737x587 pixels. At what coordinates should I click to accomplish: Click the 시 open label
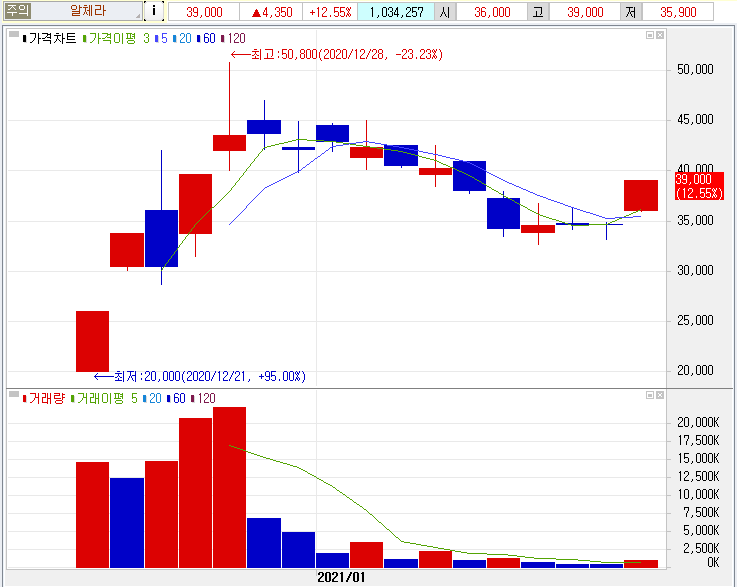click(x=445, y=12)
